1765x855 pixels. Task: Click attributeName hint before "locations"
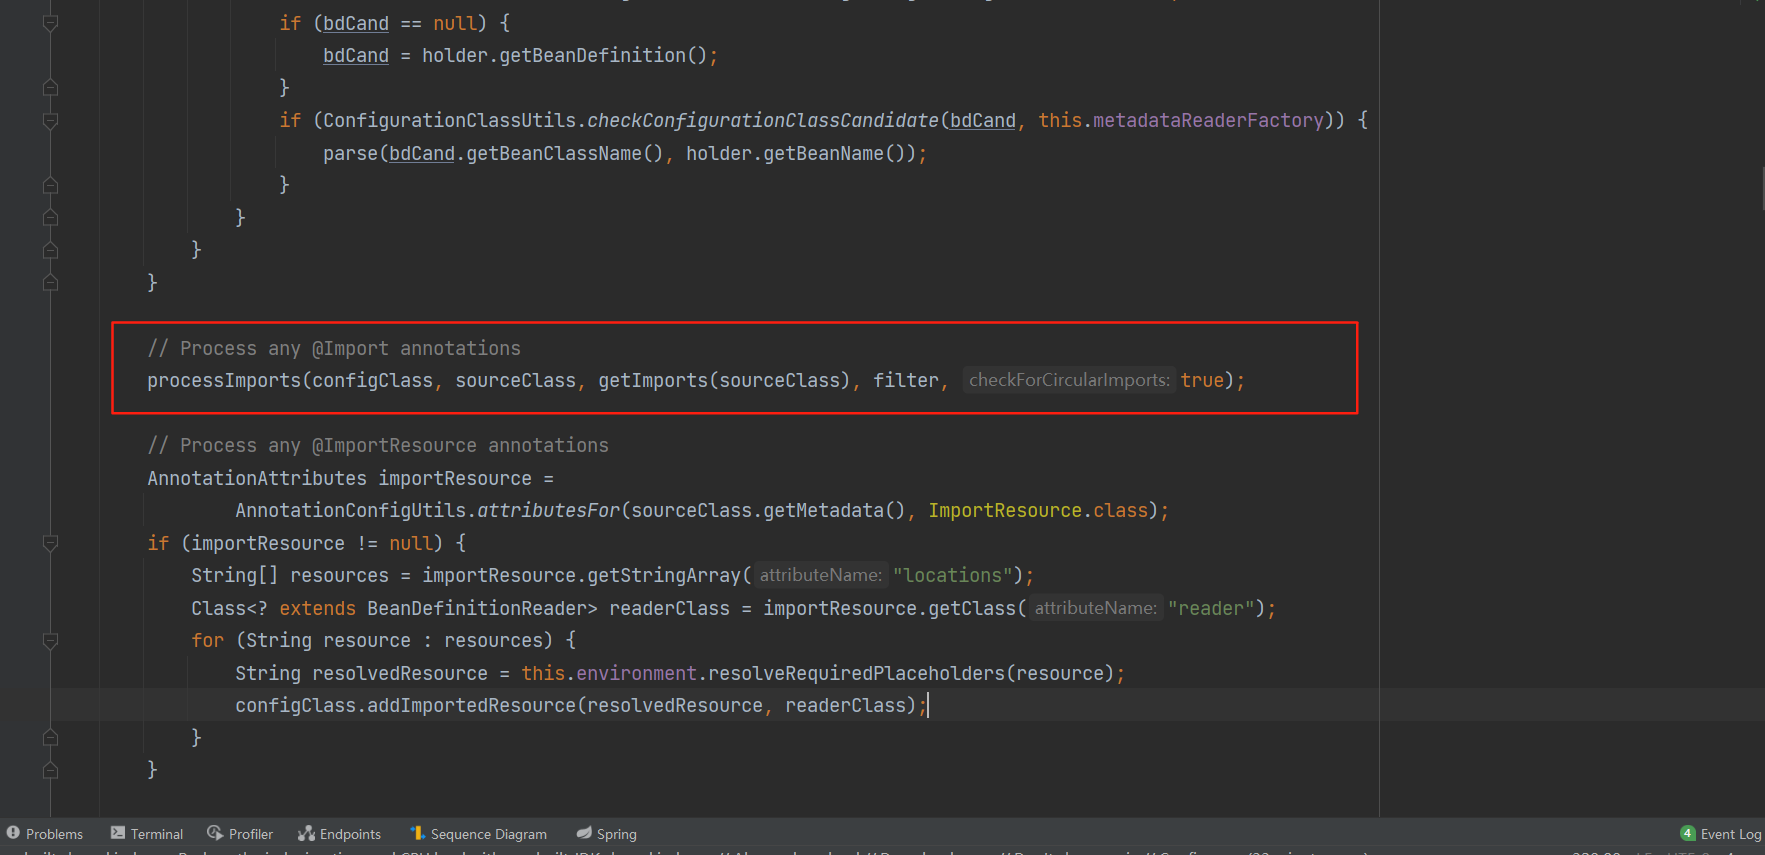(820, 575)
